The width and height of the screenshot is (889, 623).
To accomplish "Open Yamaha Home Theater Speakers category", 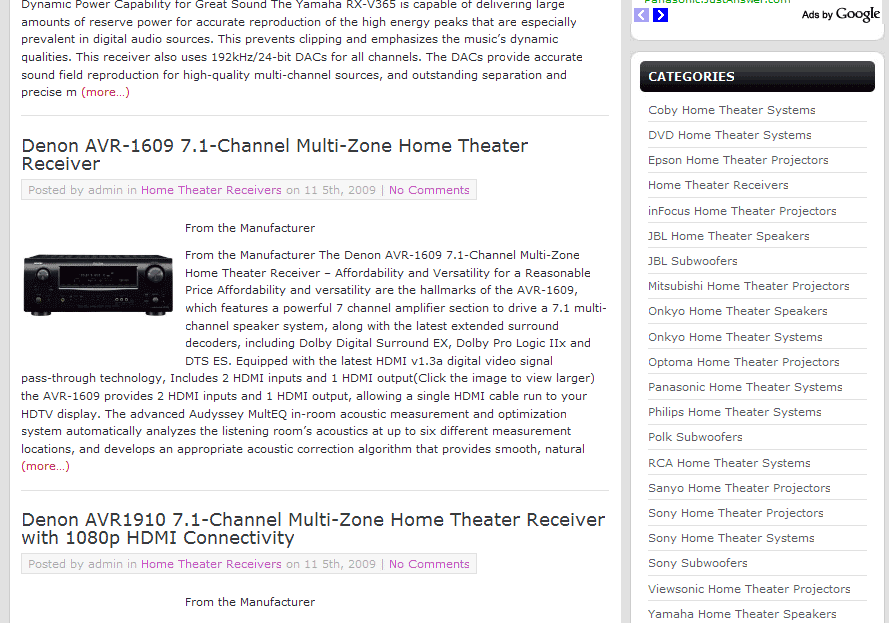I will click(x=742, y=613).
